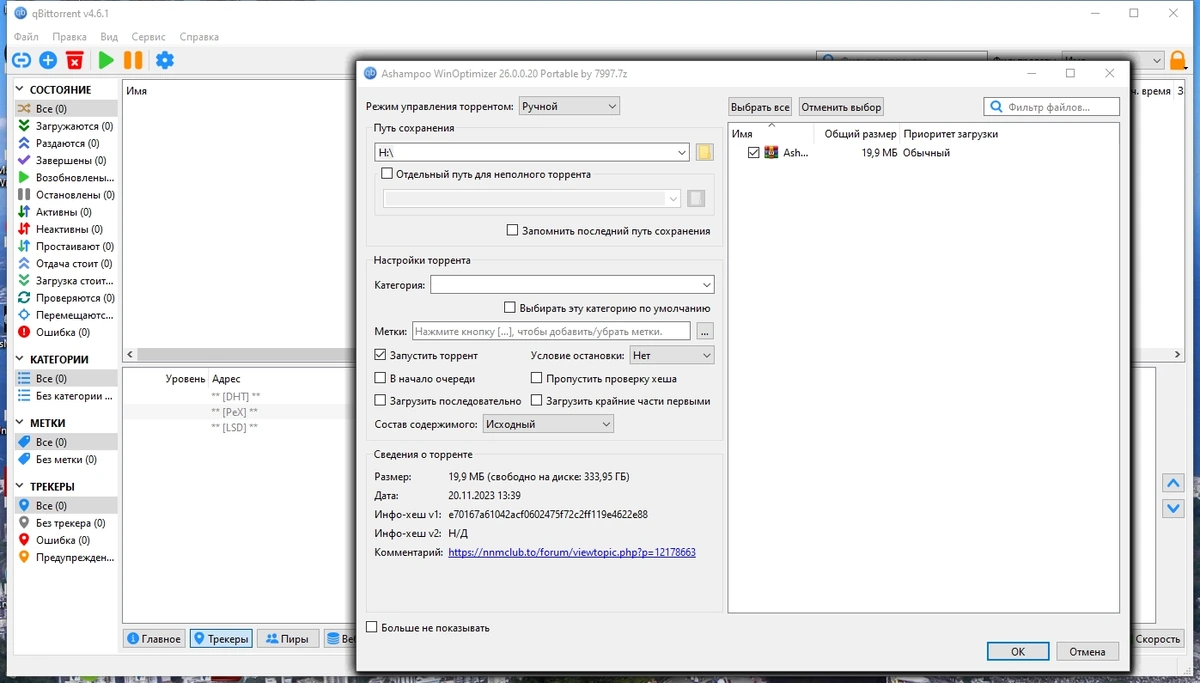Collapse the КАТЕГОРИИ section
The height and width of the screenshot is (683, 1200).
[21, 359]
